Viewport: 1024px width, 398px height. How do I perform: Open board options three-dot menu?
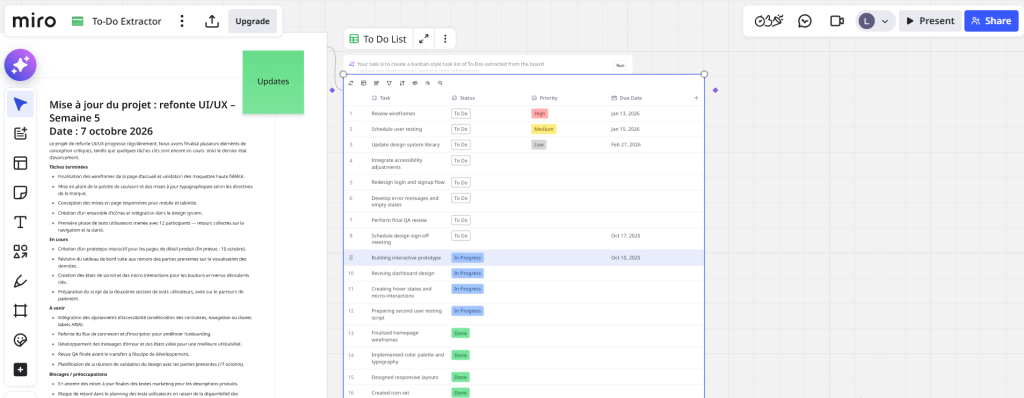(x=182, y=22)
